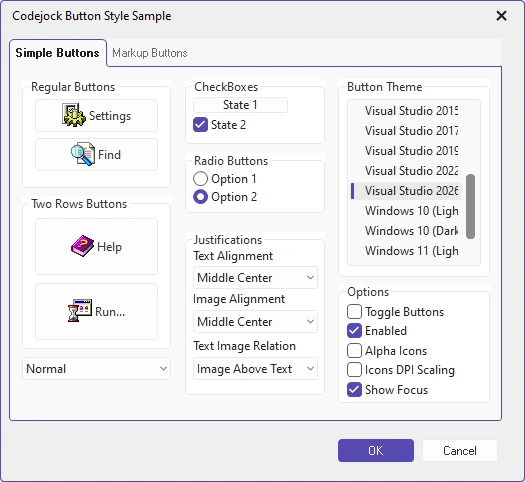
Task: Toggle the State 1 checkbox button
Action: pos(240,105)
